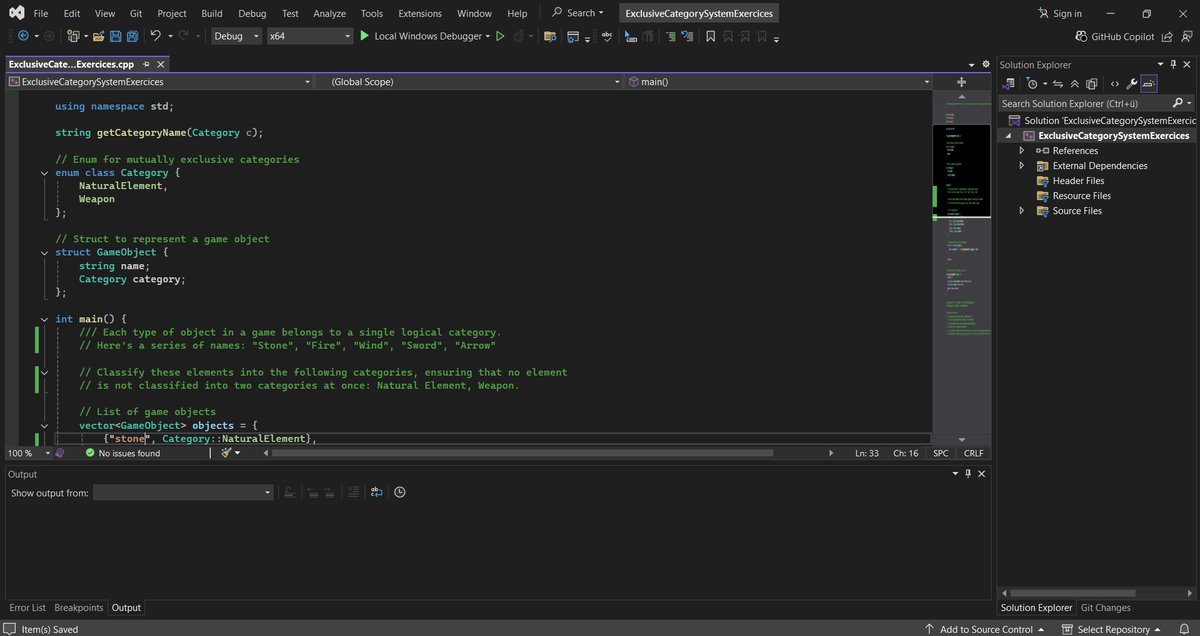Click Sign in at the top right
1200x636 pixels.
1060,13
